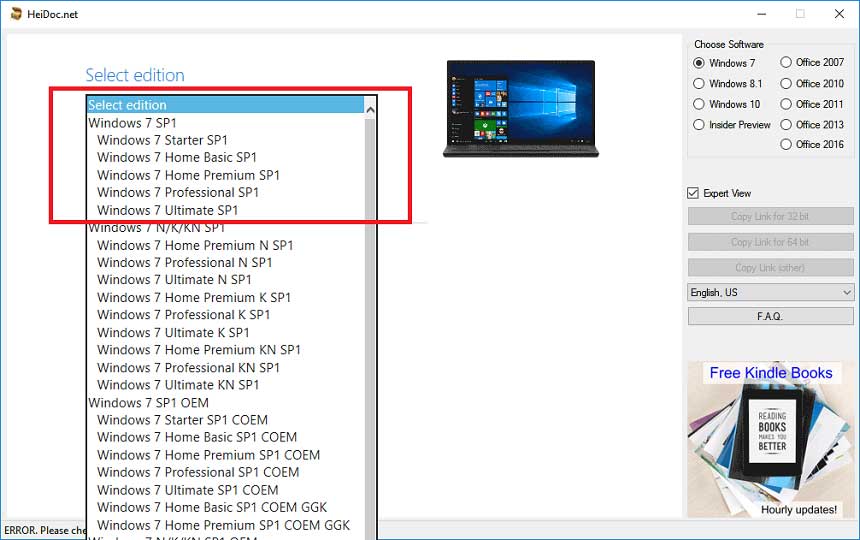Viewport: 860px width, 540px height.
Task: Choose the Office 2016 radio button
Action: [786, 144]
